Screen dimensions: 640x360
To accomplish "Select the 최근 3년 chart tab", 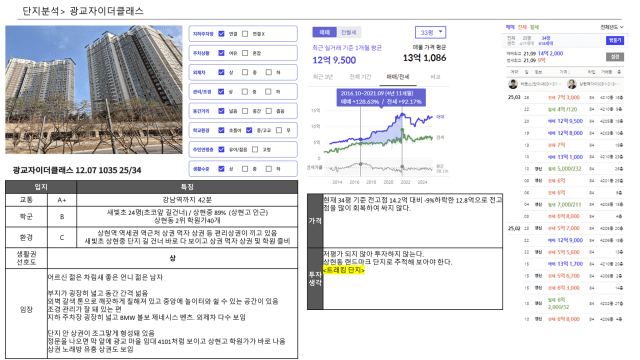I will click(323, 77).
